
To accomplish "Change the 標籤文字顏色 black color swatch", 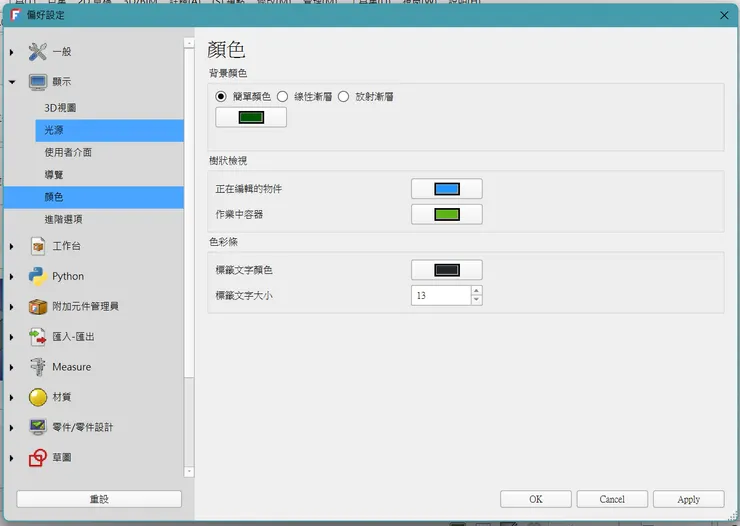I will [447, 270].
